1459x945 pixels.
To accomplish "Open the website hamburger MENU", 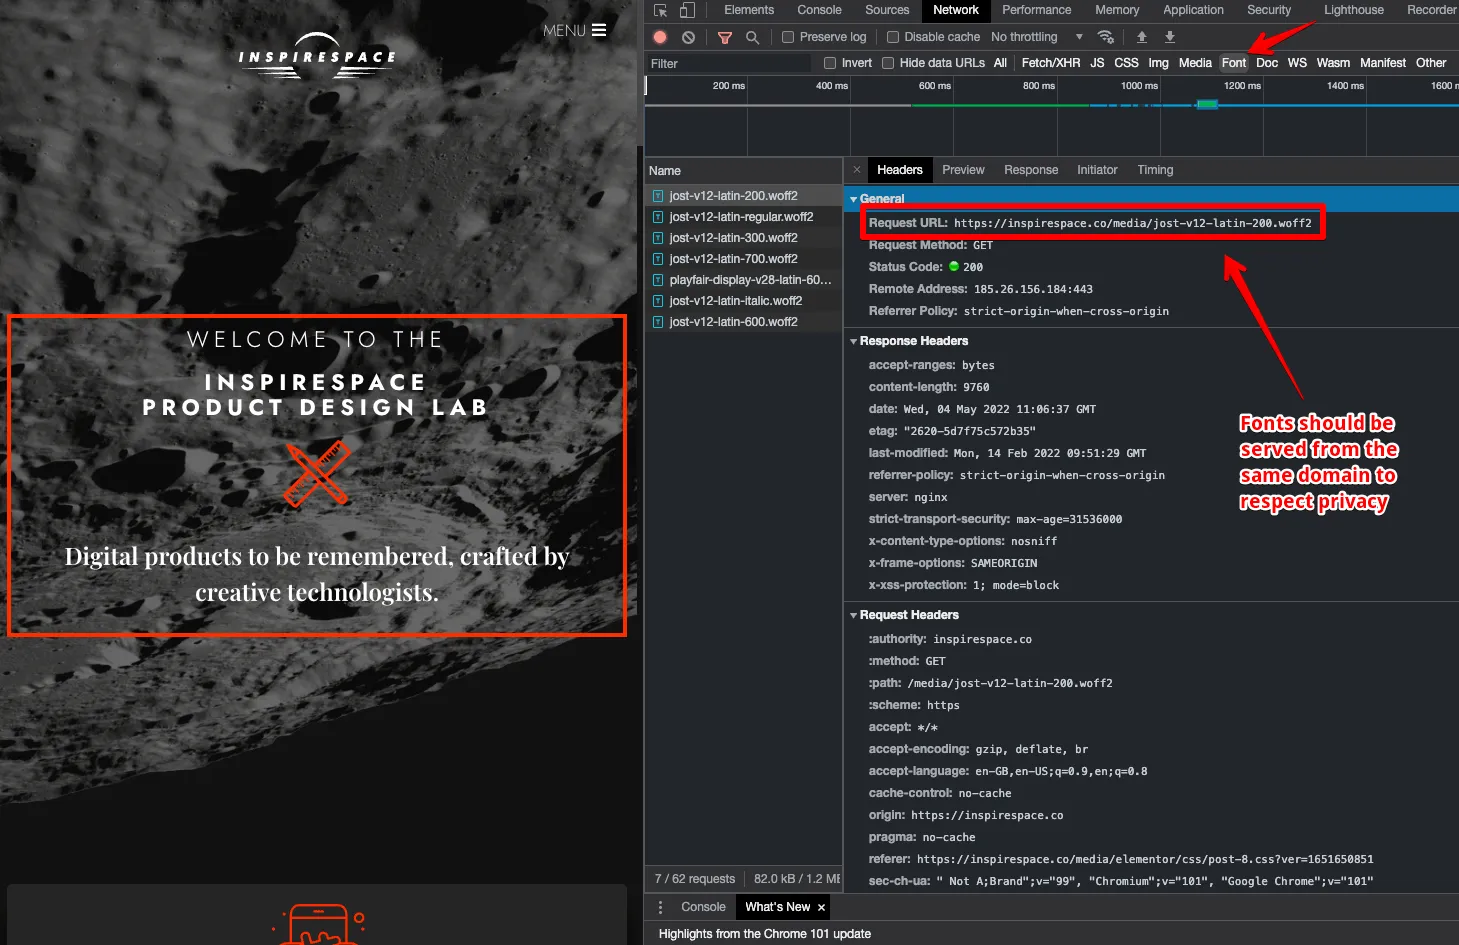I will pyautogui.click(x=575, y=30).
